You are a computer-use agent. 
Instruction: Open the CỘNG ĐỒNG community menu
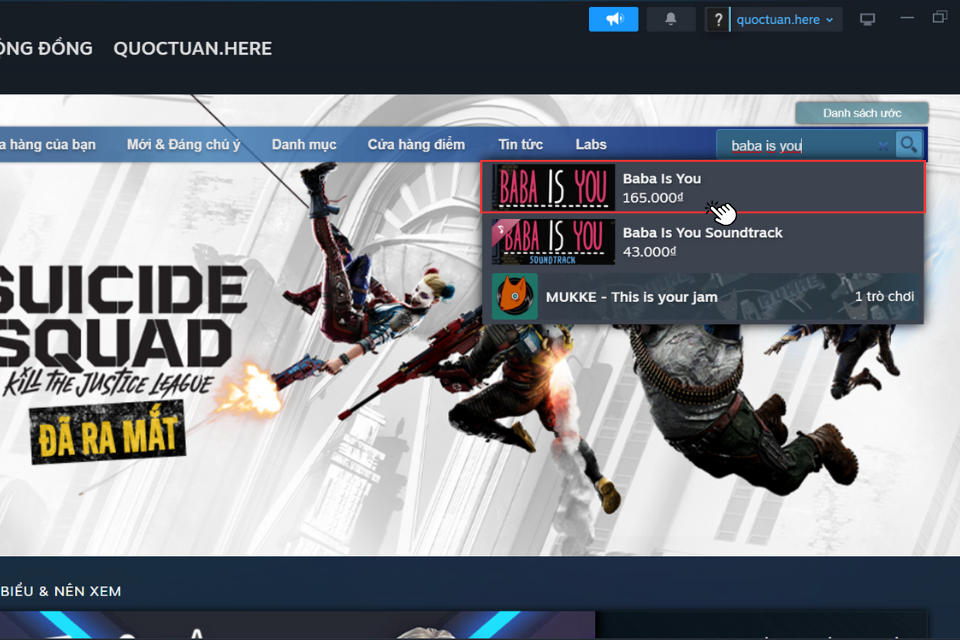pyautogui.click(x=46, y=48)
